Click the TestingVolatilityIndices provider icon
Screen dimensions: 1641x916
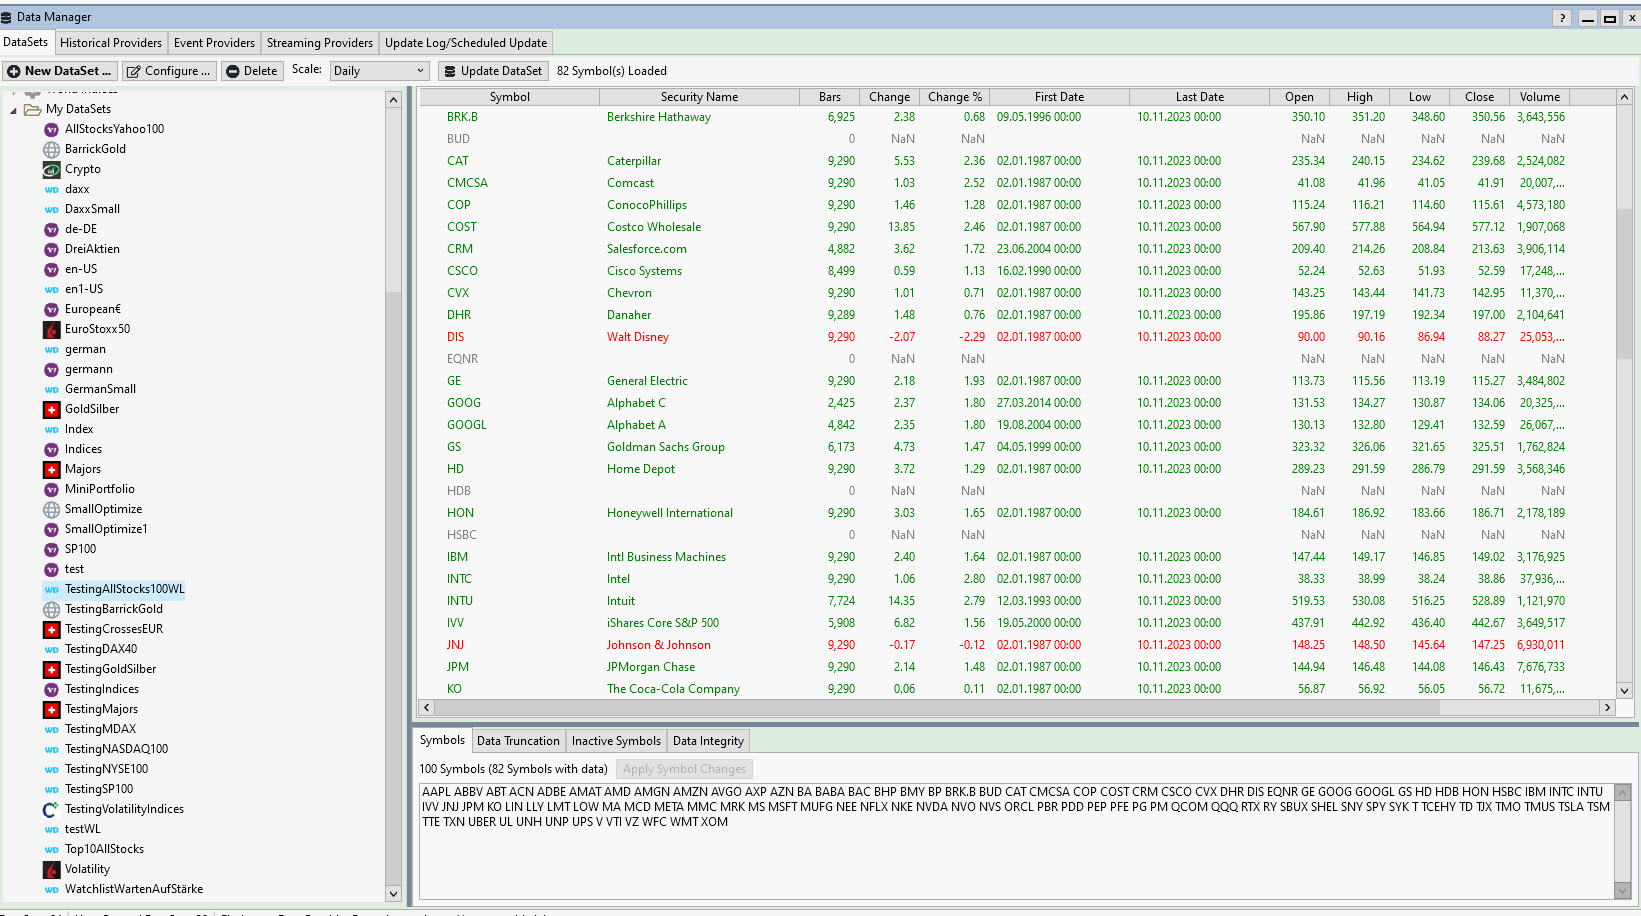(52, 809)
